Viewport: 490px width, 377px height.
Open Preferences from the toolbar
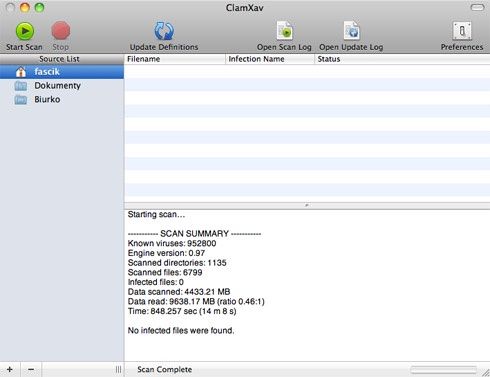(x=462, y=31)
